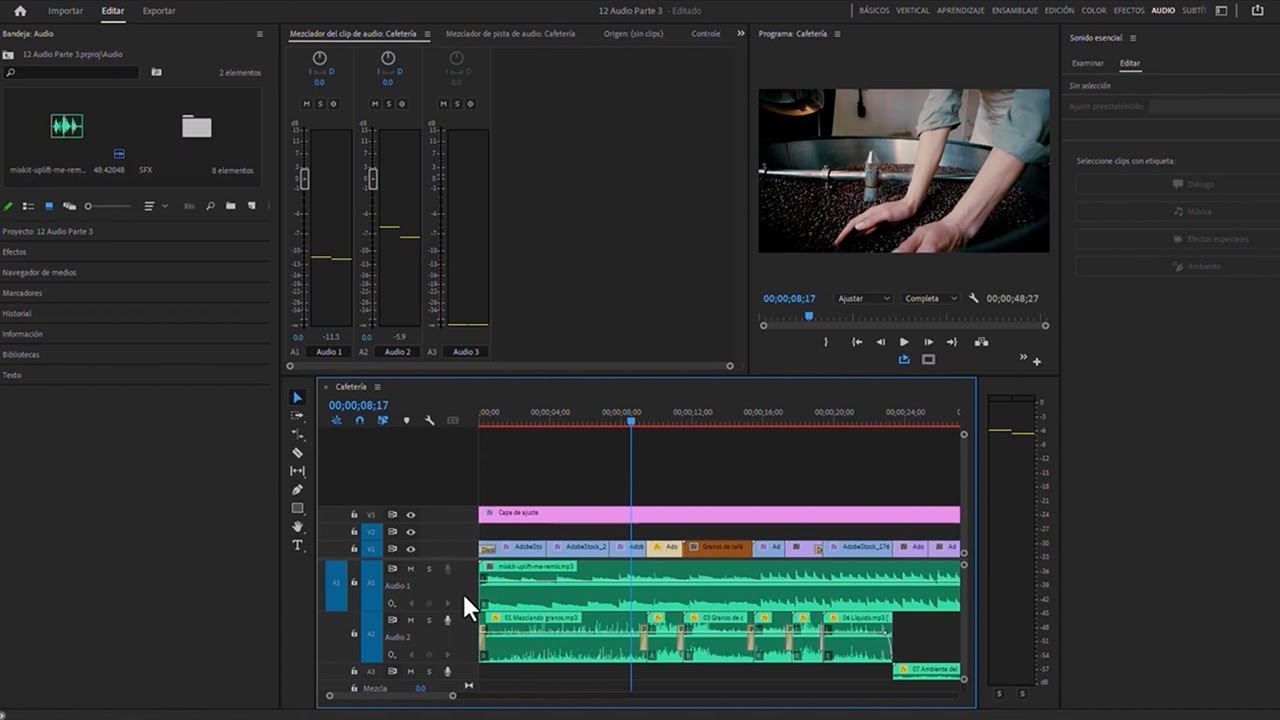The width and height of the screenshot is (1280, 720).
Task: Switch to the Exportar tab
Action: [x=159, y=11]
